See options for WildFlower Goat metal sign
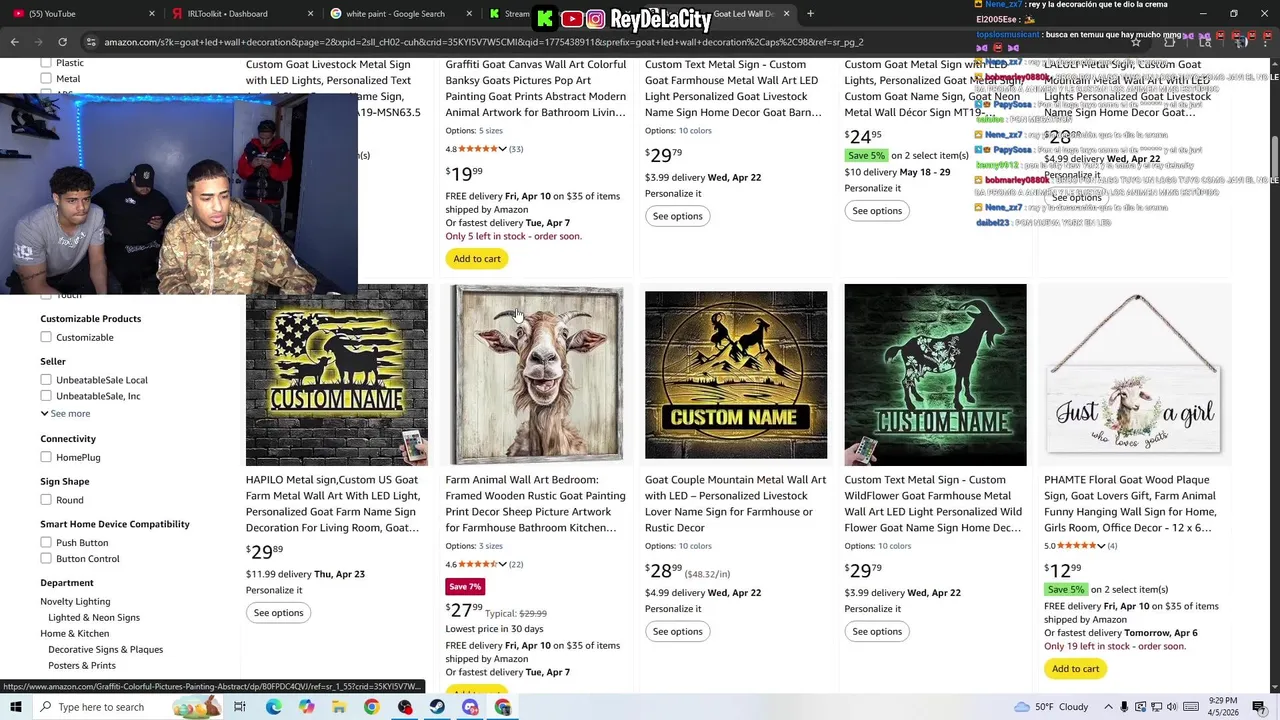The image size is (1280, 720). tap(877, 631)
